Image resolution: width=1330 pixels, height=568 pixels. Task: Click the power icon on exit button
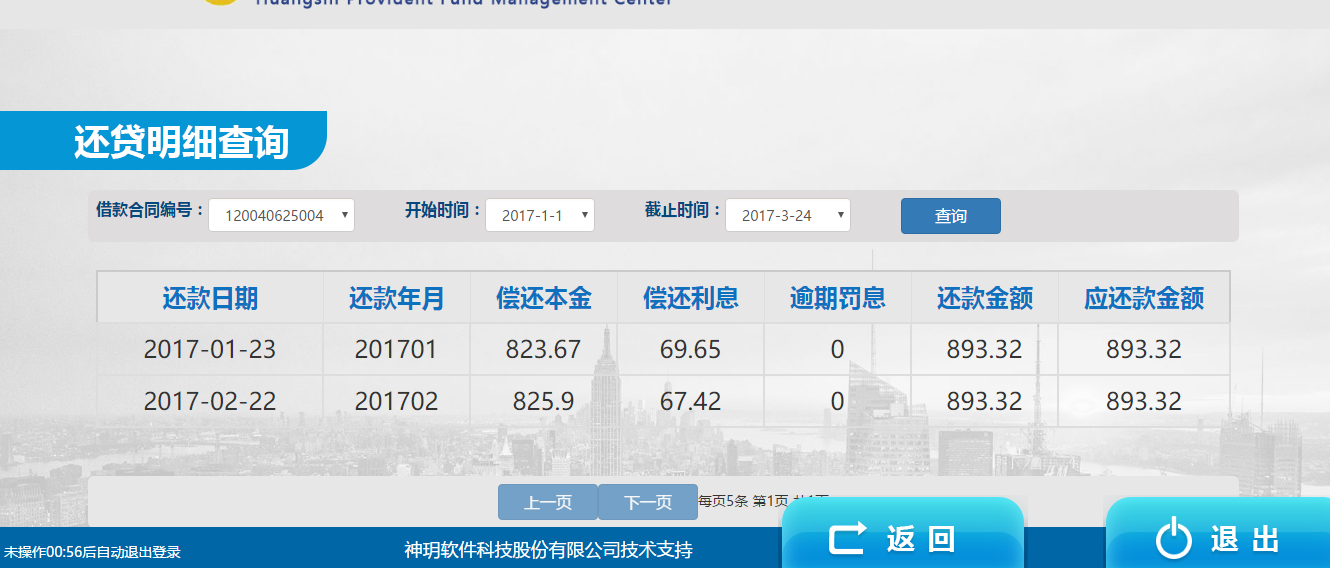point(1174,539)
